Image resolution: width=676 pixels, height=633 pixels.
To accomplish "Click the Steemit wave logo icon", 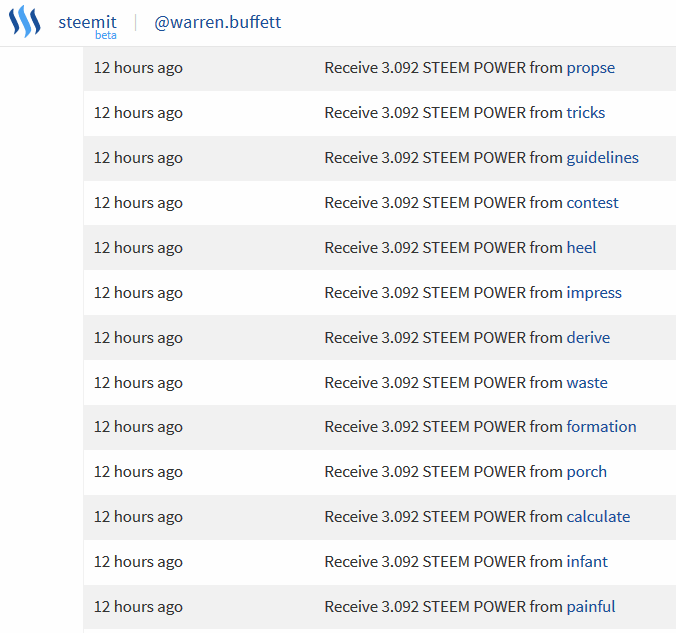I will pyautogui.click(x=25, y=22).
